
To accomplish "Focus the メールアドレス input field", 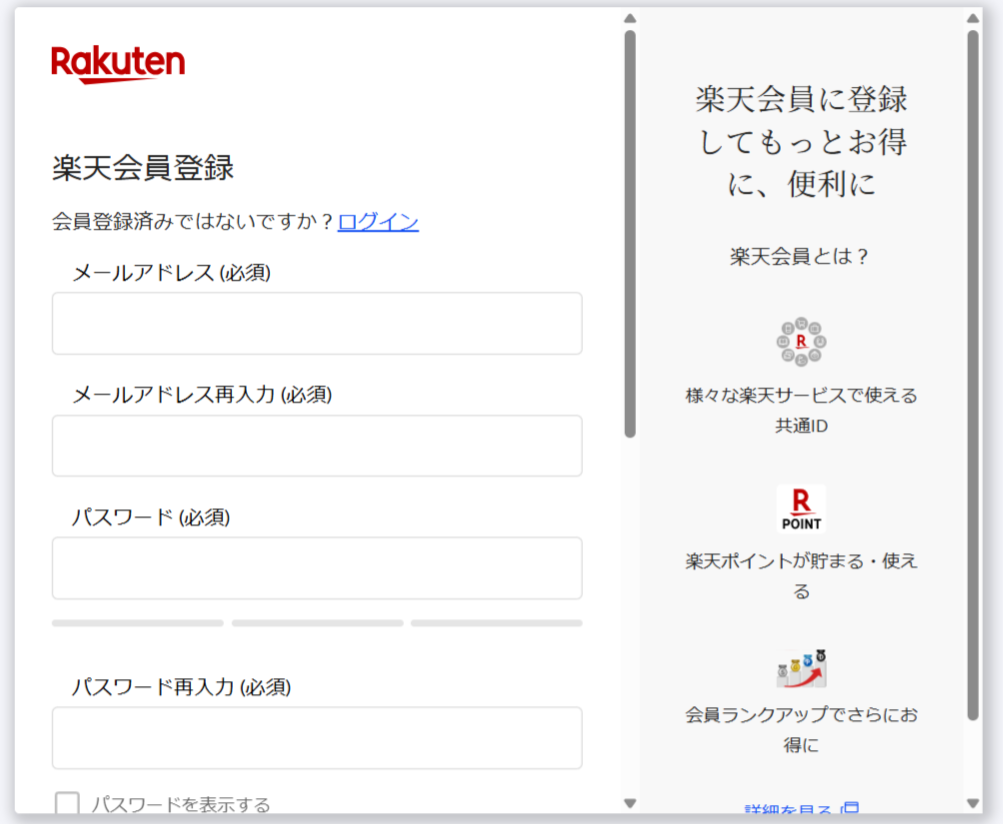I will [x=317, y=323].
